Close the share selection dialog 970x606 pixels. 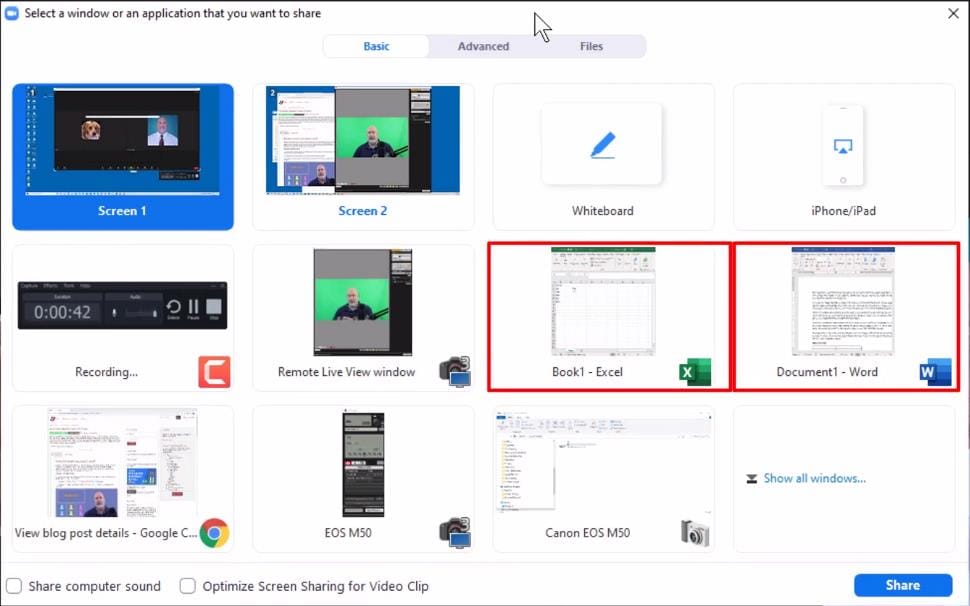953,14
